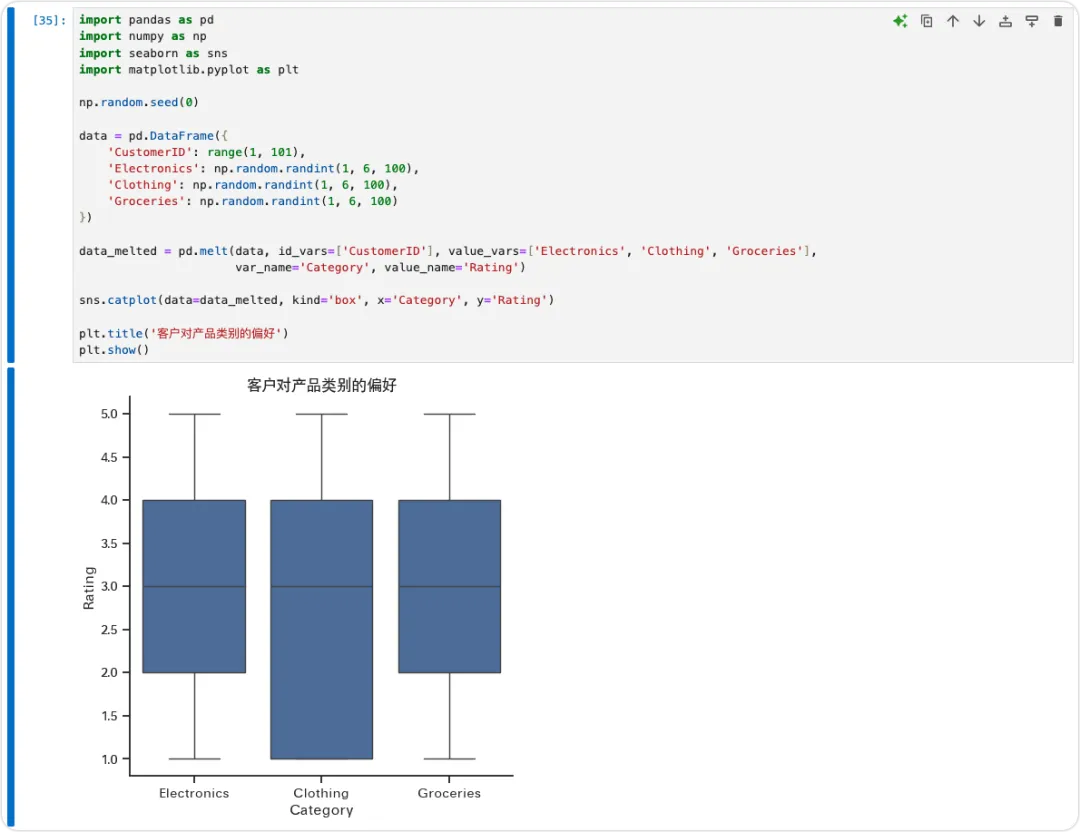Screen dimensions: 1080x832
Task: Click the 'Groceries' randint code line
Action: (x=252, y=202)
